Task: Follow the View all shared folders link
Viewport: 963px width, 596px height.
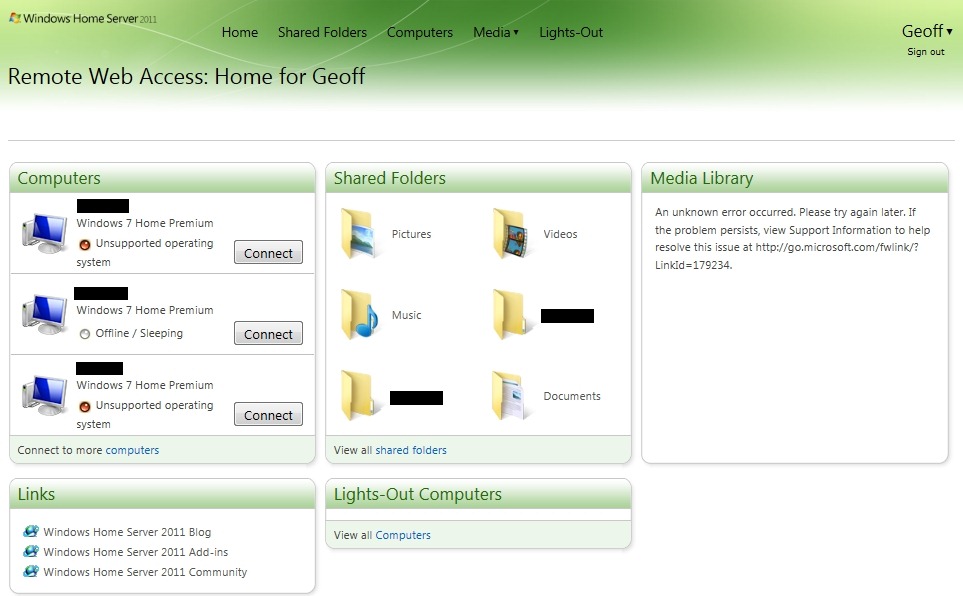Action: tap(411, 450)
